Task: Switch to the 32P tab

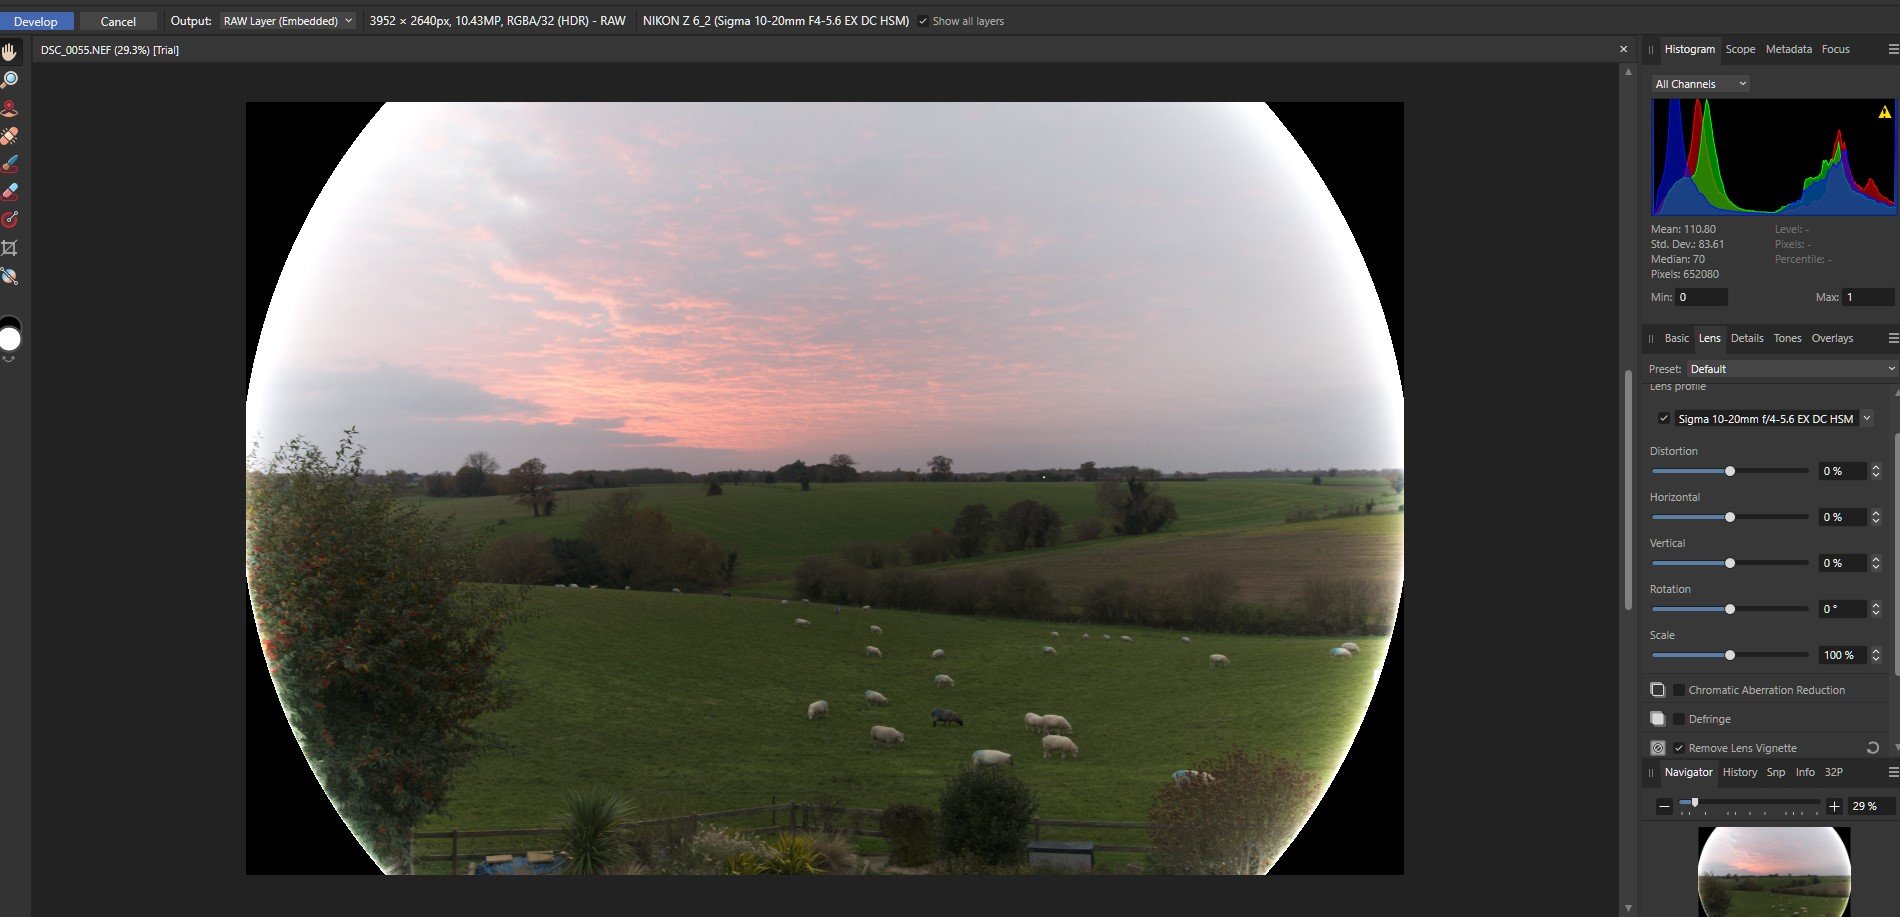Action: [x=1834, y=772]
